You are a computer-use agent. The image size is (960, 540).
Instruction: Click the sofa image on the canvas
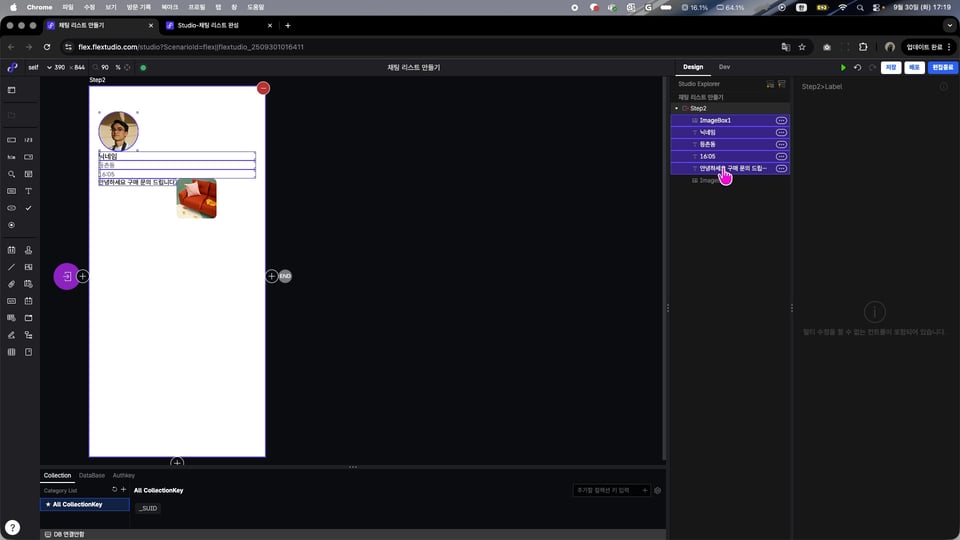[x=196, y=198]
